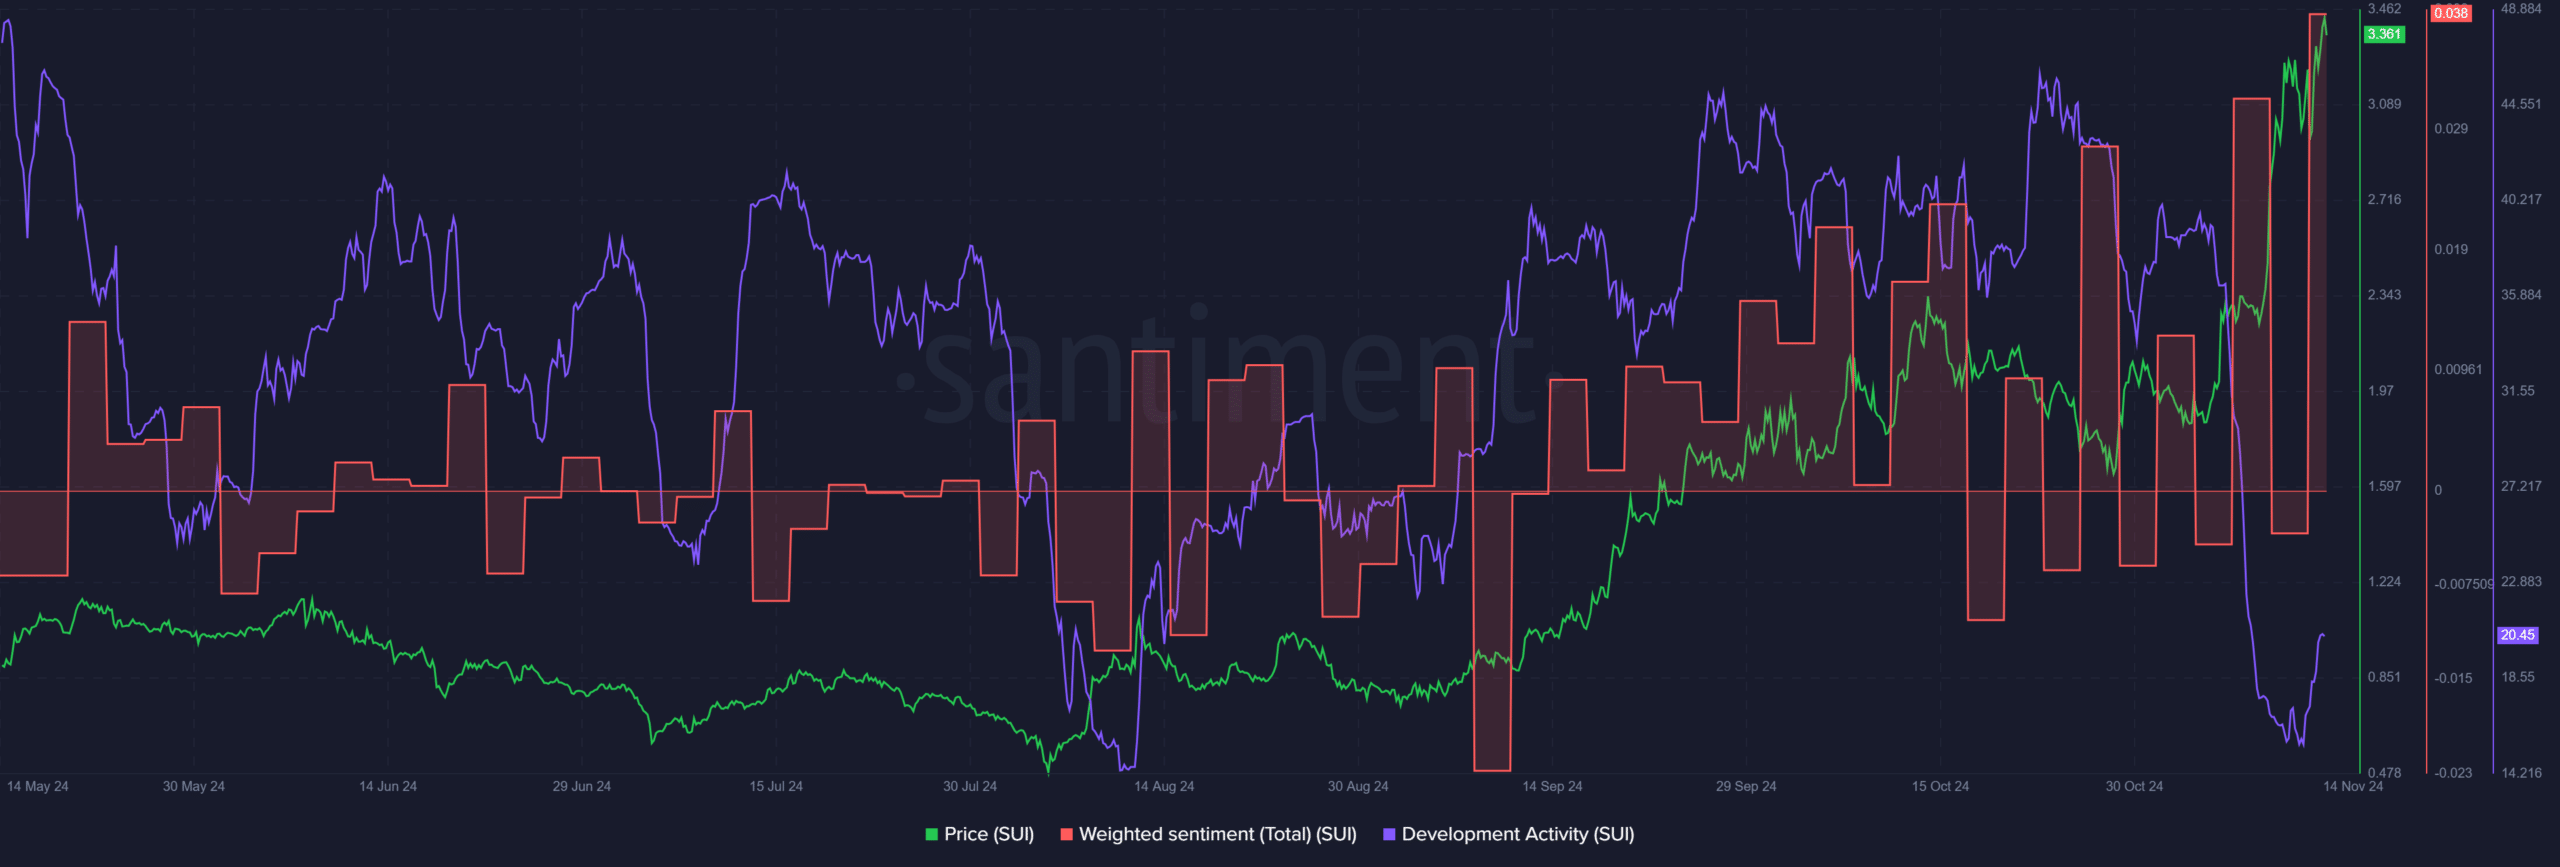The image size is (2560, 867).
Task: Select the 14 Aug 24 date label
Action: 1164,786
